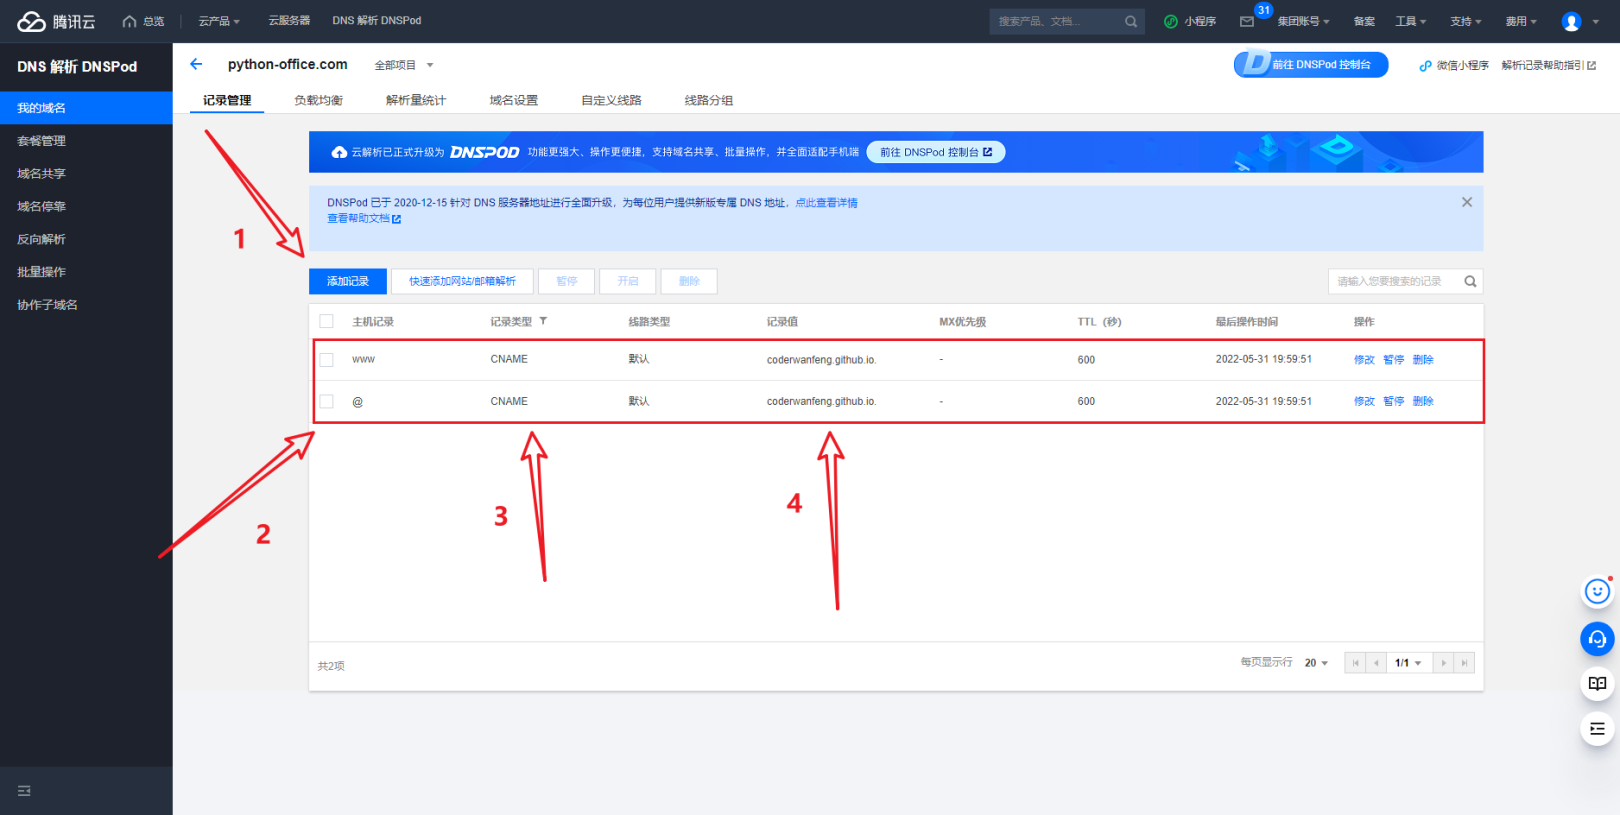
Task: Open 备案 in top navigation
Action: coord(1364,21)
